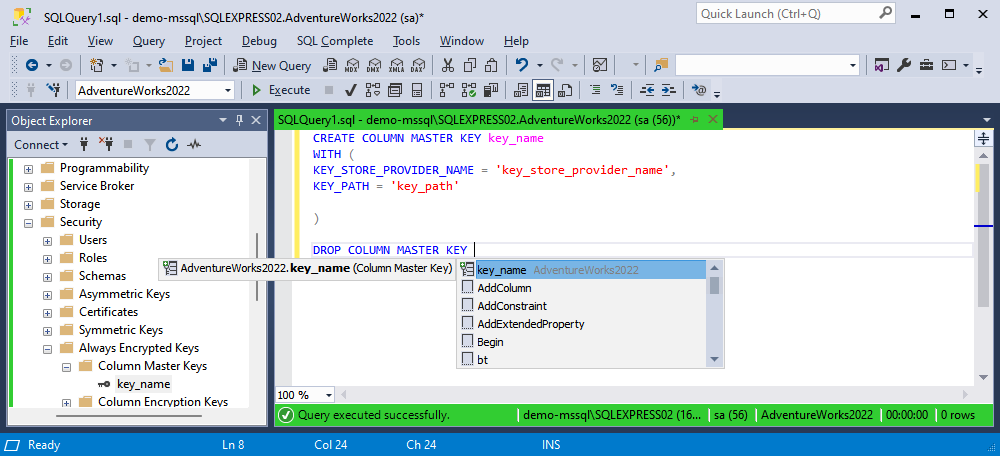Click the Activity Monitor icon

pos(600,65)
